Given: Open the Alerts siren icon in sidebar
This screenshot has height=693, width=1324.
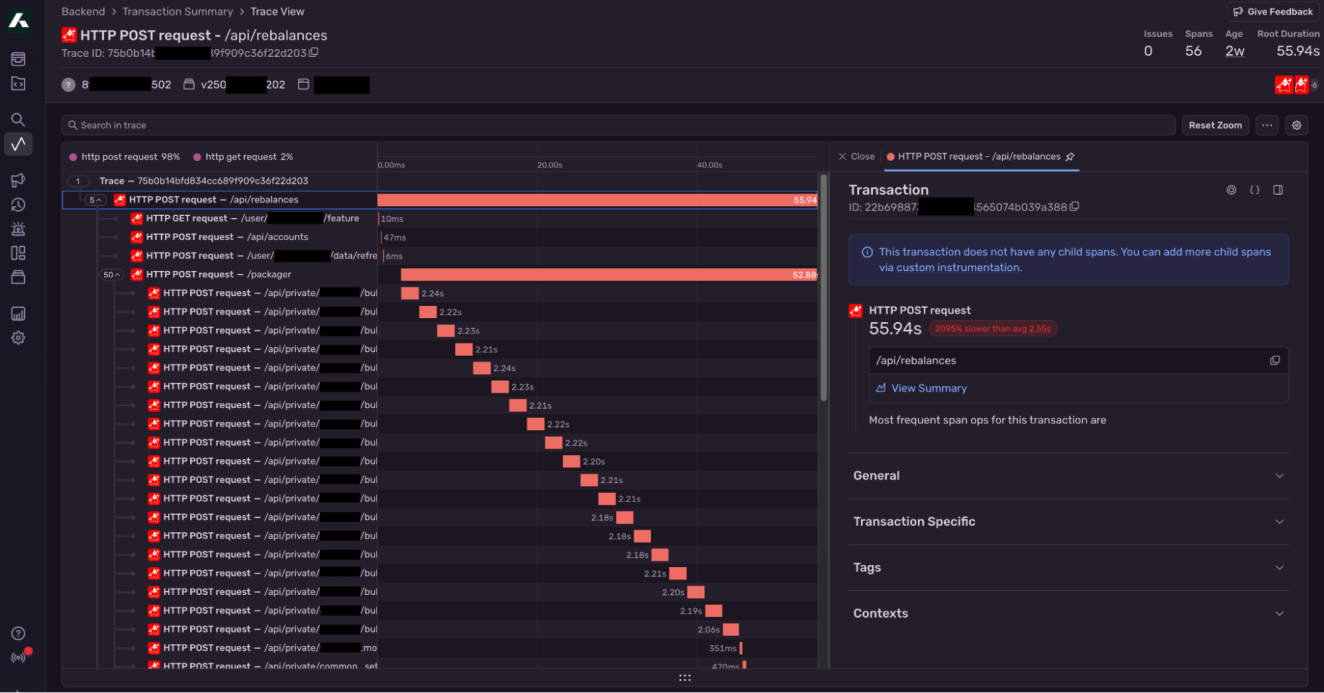Looking at the screenshot, I should (18, 229).
